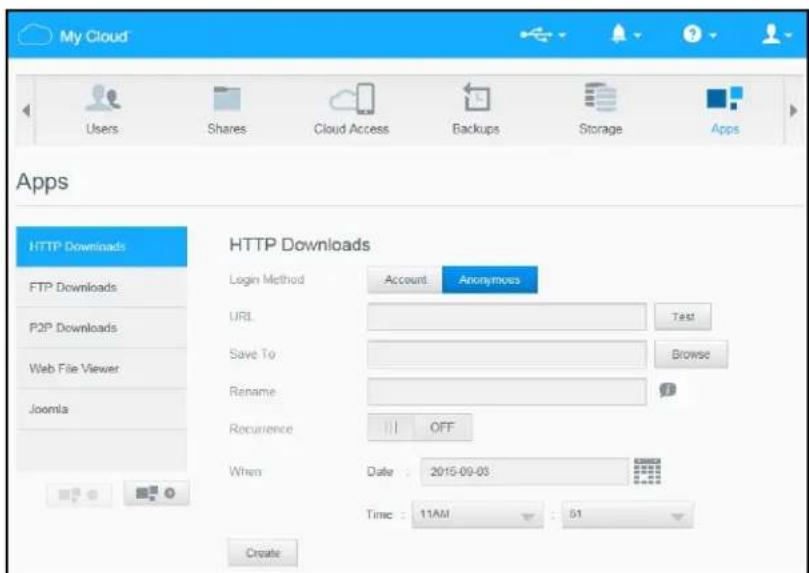Image resolution: width=809 pixels, height=573 pixels.
Task: Choose Account login method
Action: (x=404, y=280)
